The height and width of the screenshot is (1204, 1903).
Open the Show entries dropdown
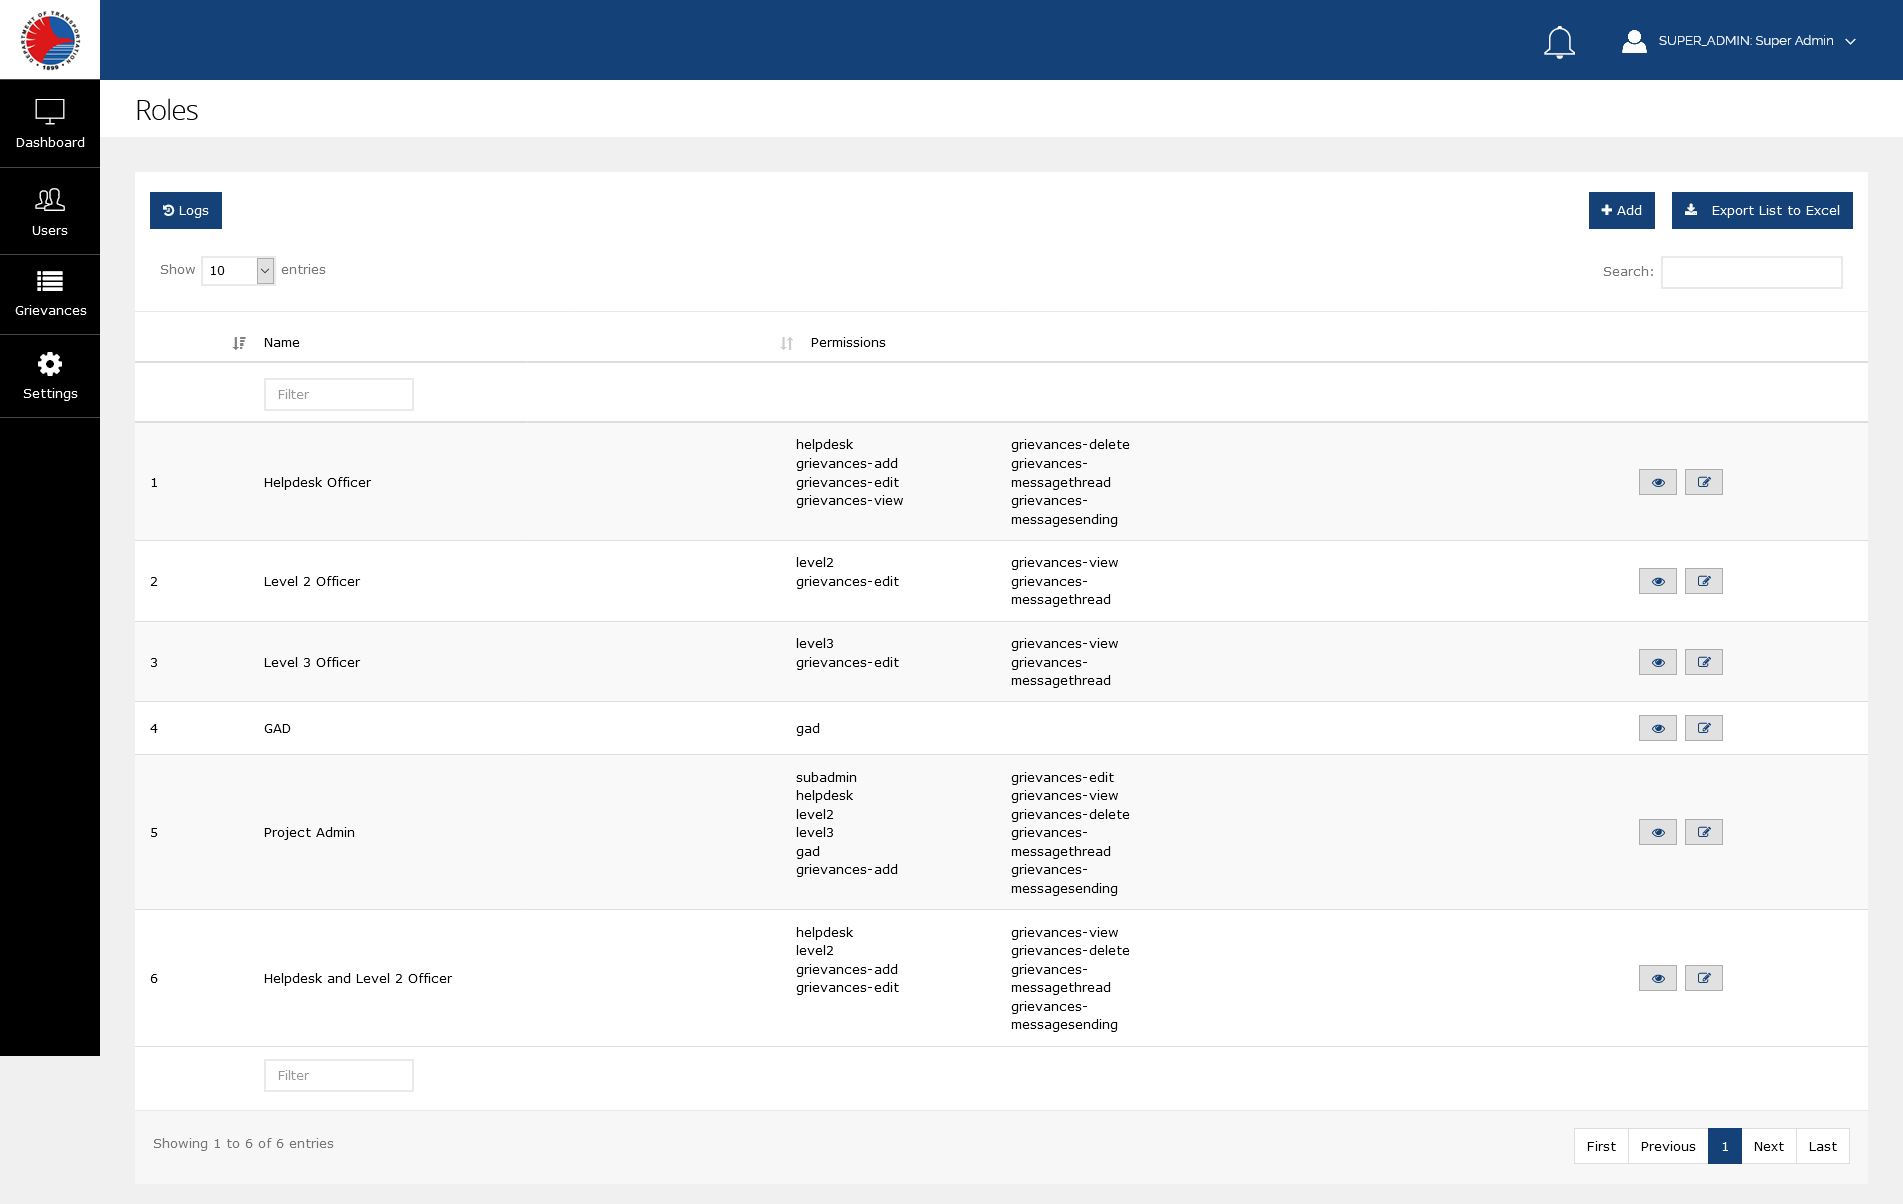point(238,271)
